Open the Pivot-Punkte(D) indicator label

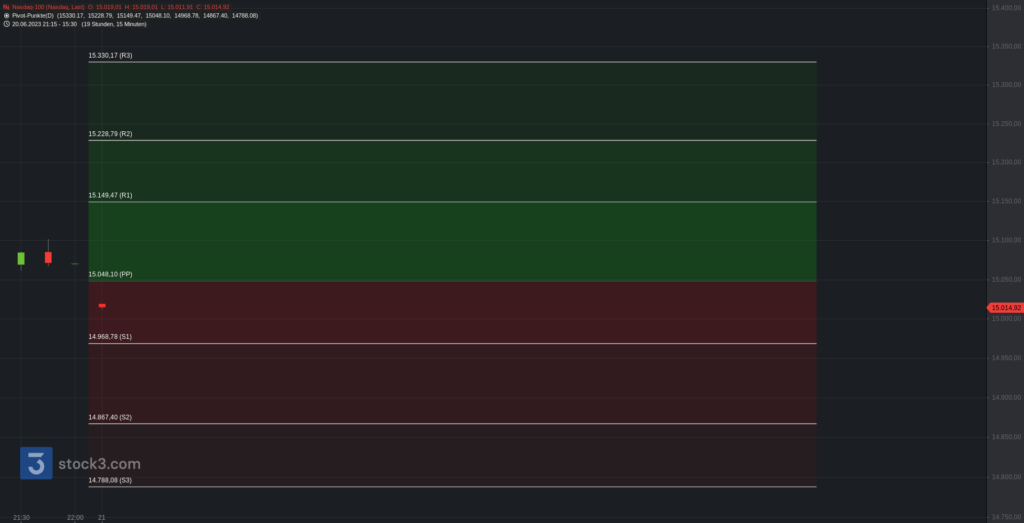(x=33, y=15)
